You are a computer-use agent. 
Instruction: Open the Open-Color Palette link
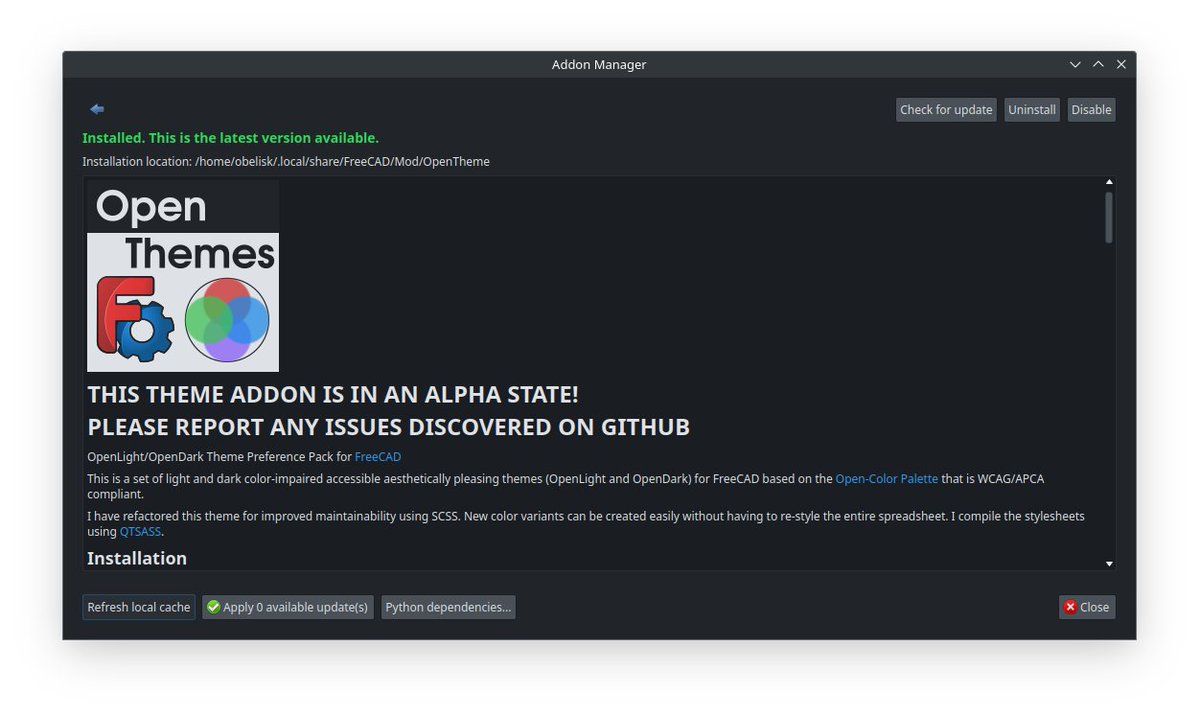pyautogui.click(x=887, y=479)
